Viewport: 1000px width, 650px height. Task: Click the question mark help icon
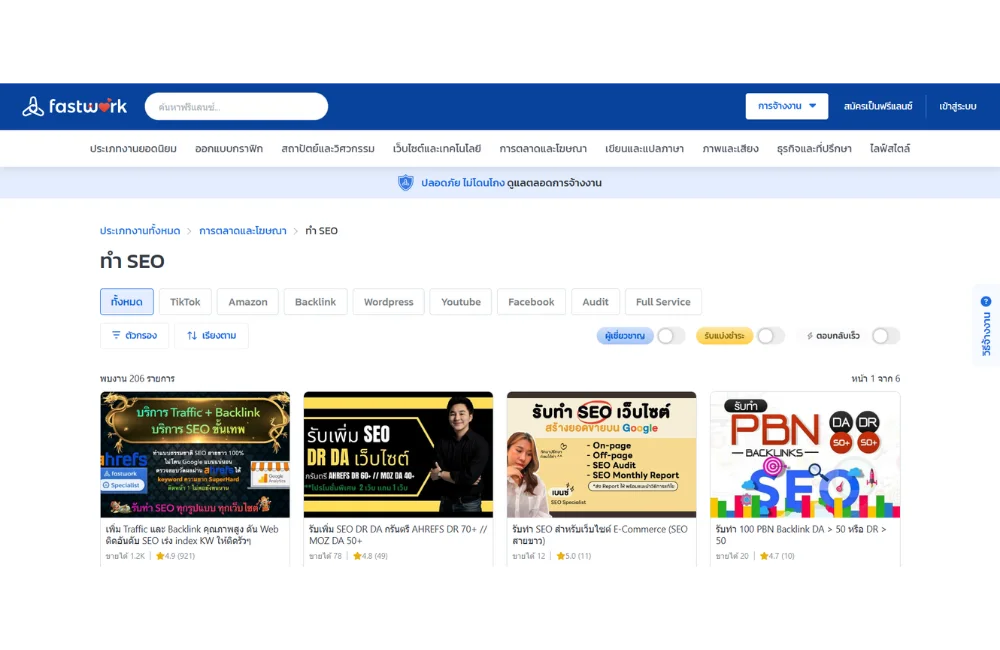(986, 301)
